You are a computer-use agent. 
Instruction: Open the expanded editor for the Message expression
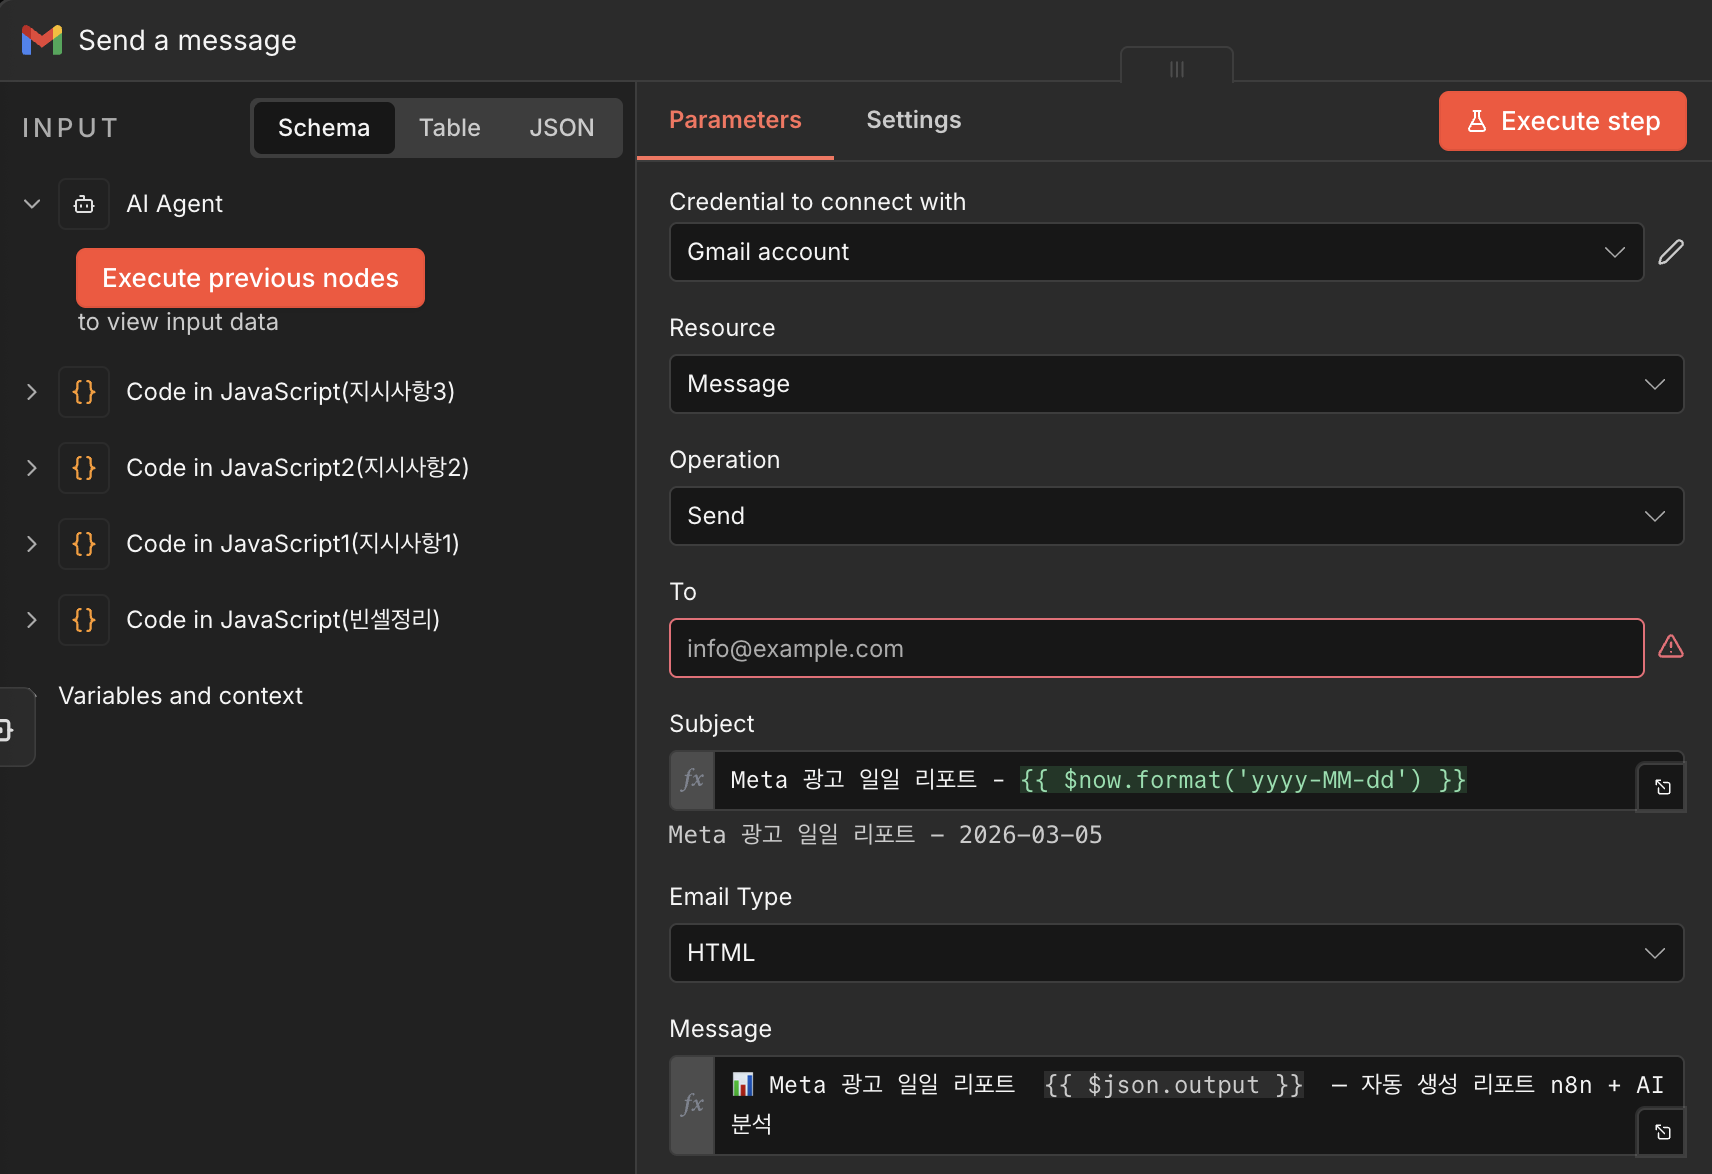(x=1662, y=1132)
